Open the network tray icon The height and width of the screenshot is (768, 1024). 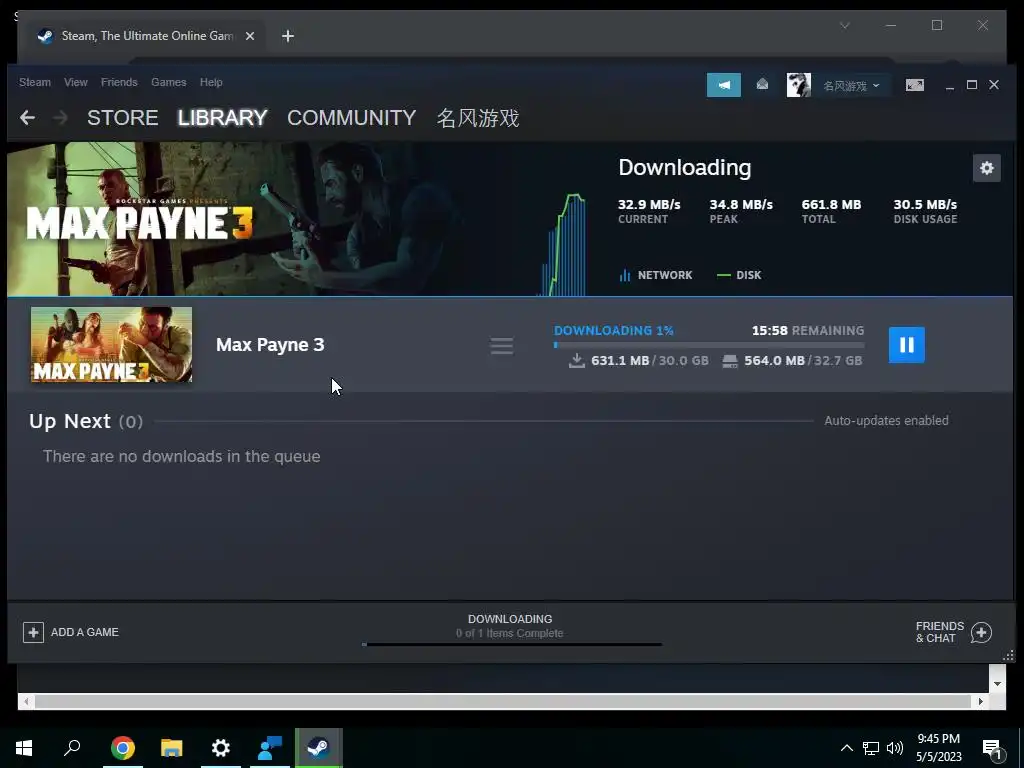coord(871,748)
